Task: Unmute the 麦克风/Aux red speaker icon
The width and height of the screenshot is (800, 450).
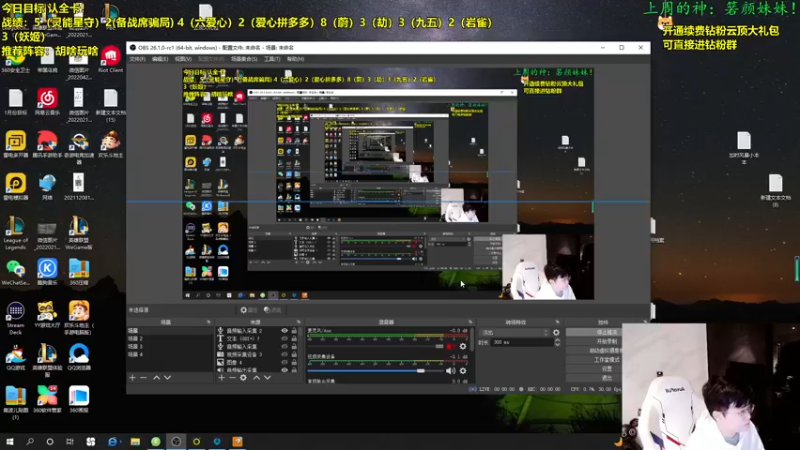Action: [451, 346]
